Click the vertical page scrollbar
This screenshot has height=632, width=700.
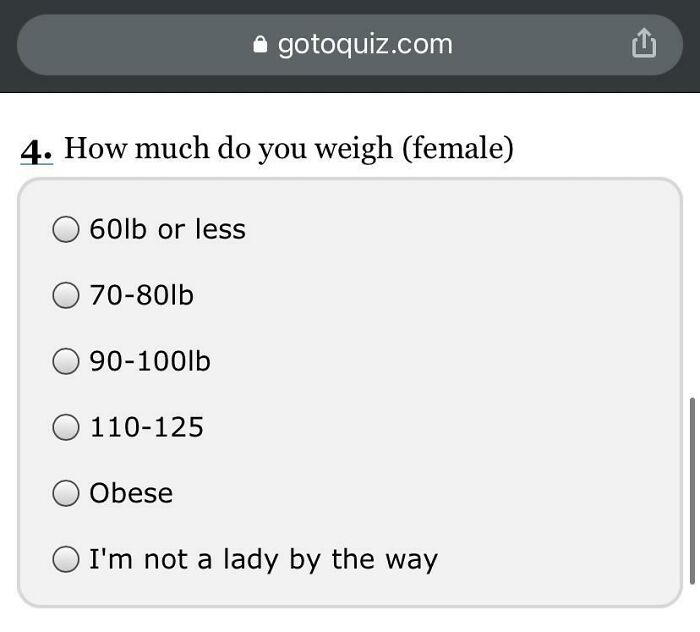click(x=692, y=490)
